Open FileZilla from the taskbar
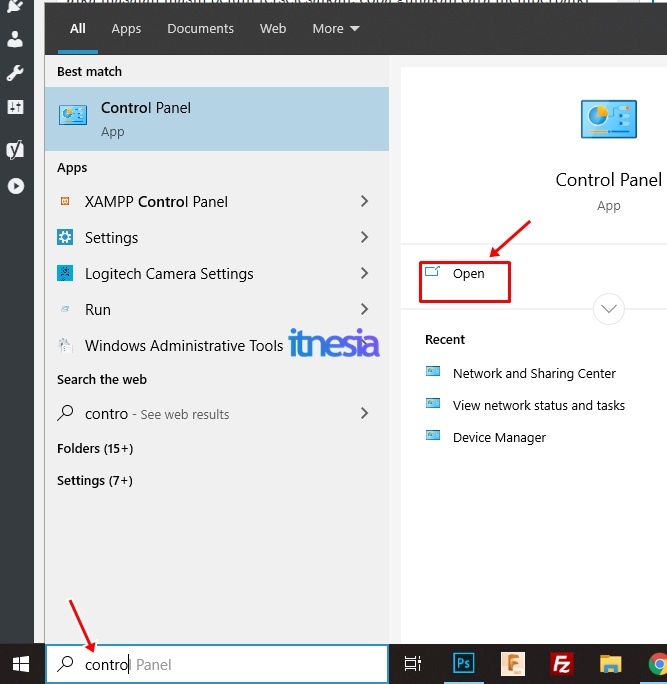Image resolution: width=667 pixels, height=684 pixels. [x=561, y=664]
